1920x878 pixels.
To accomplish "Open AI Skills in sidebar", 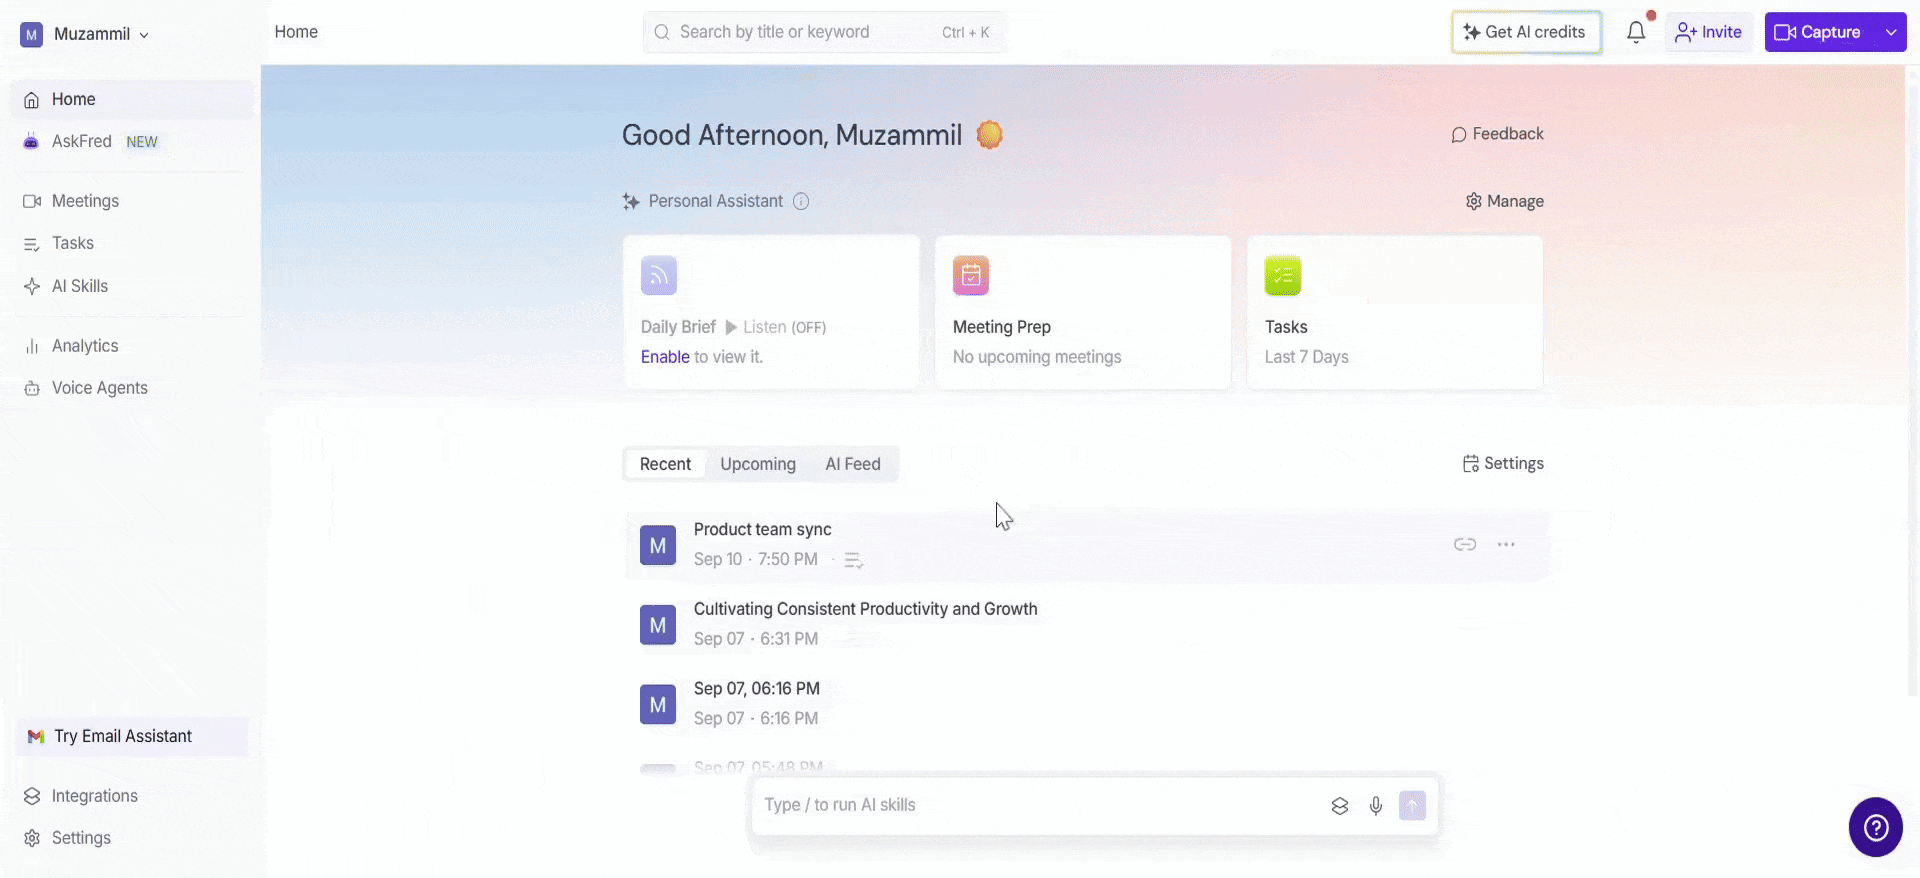I will [132, 286].
